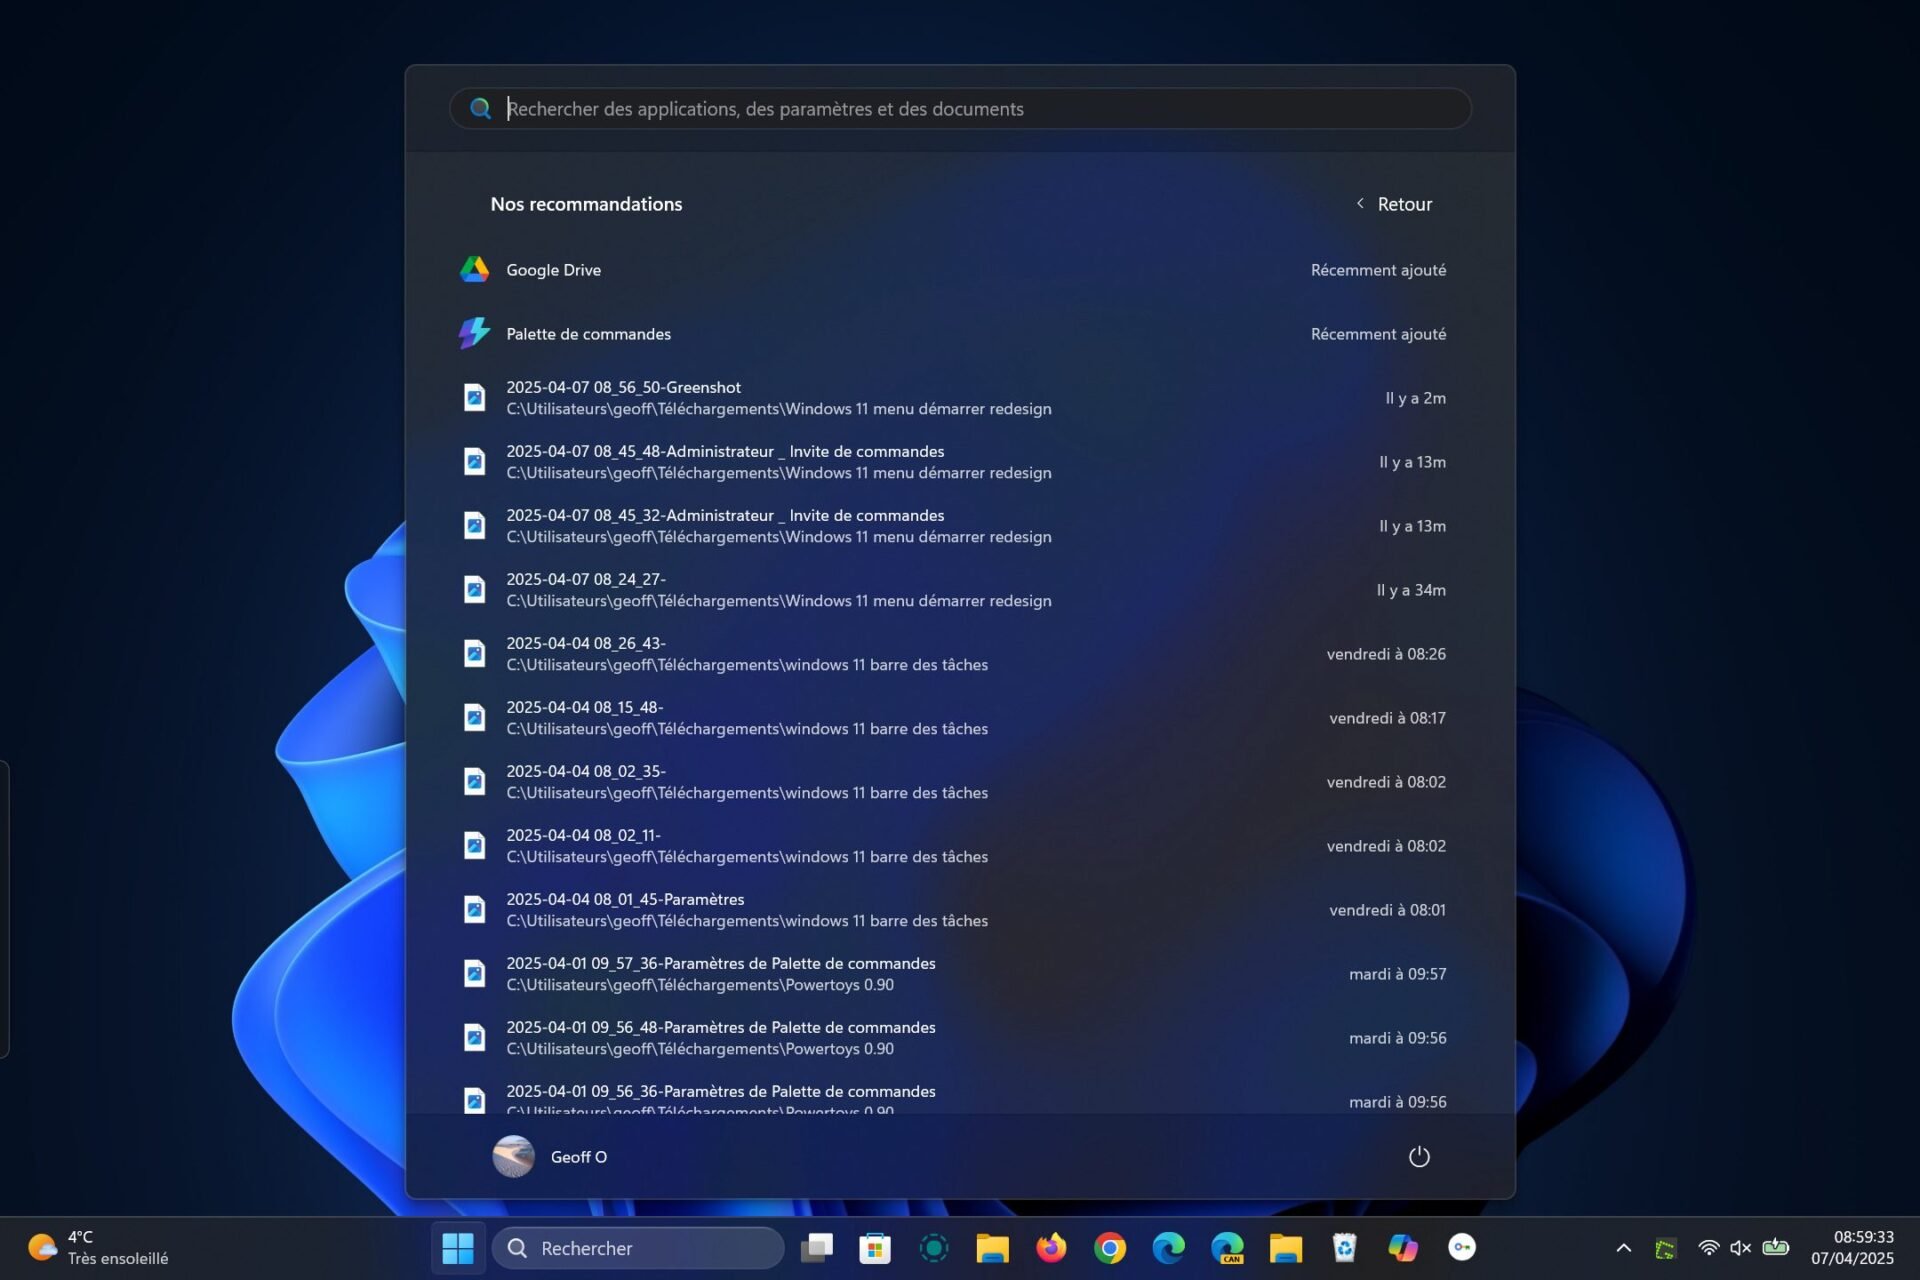The width and height of the screenshot is (1920, 1280).
Task: Click the Start menu search field
Action: (x=960, y=109)
